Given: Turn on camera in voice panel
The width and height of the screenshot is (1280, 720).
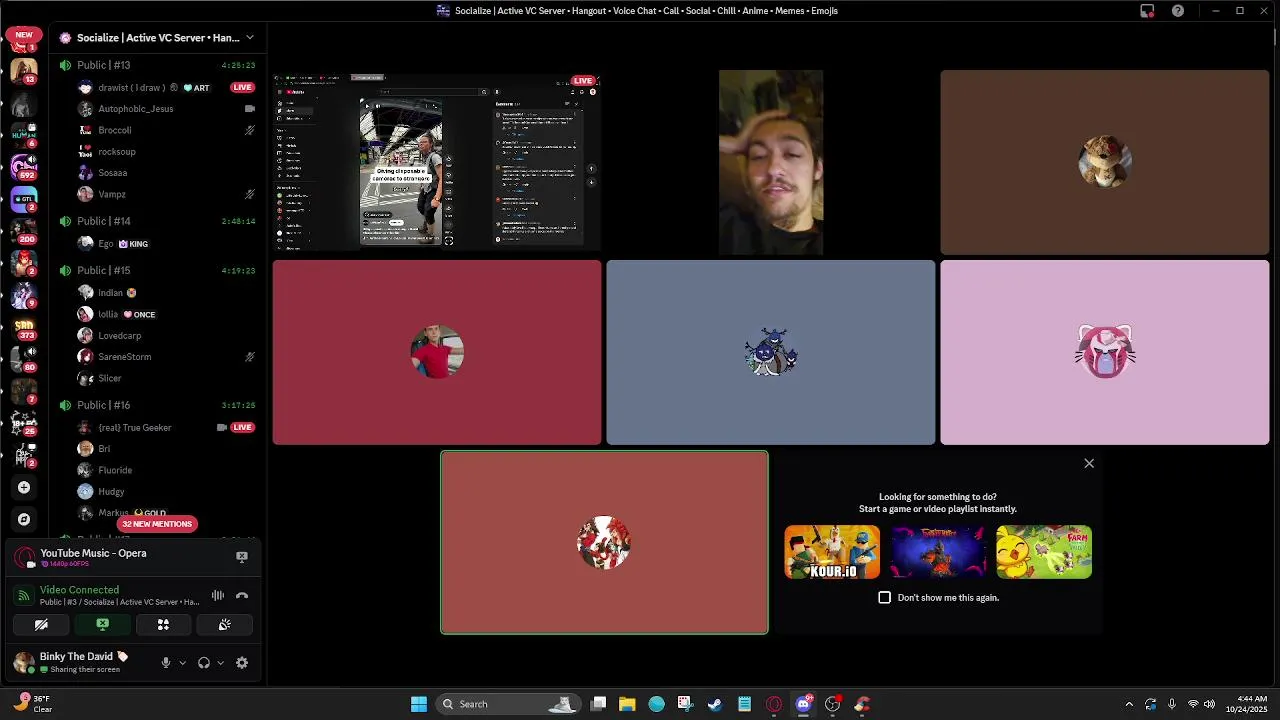Looking at the screenshot, I should [x=41, y=625].
